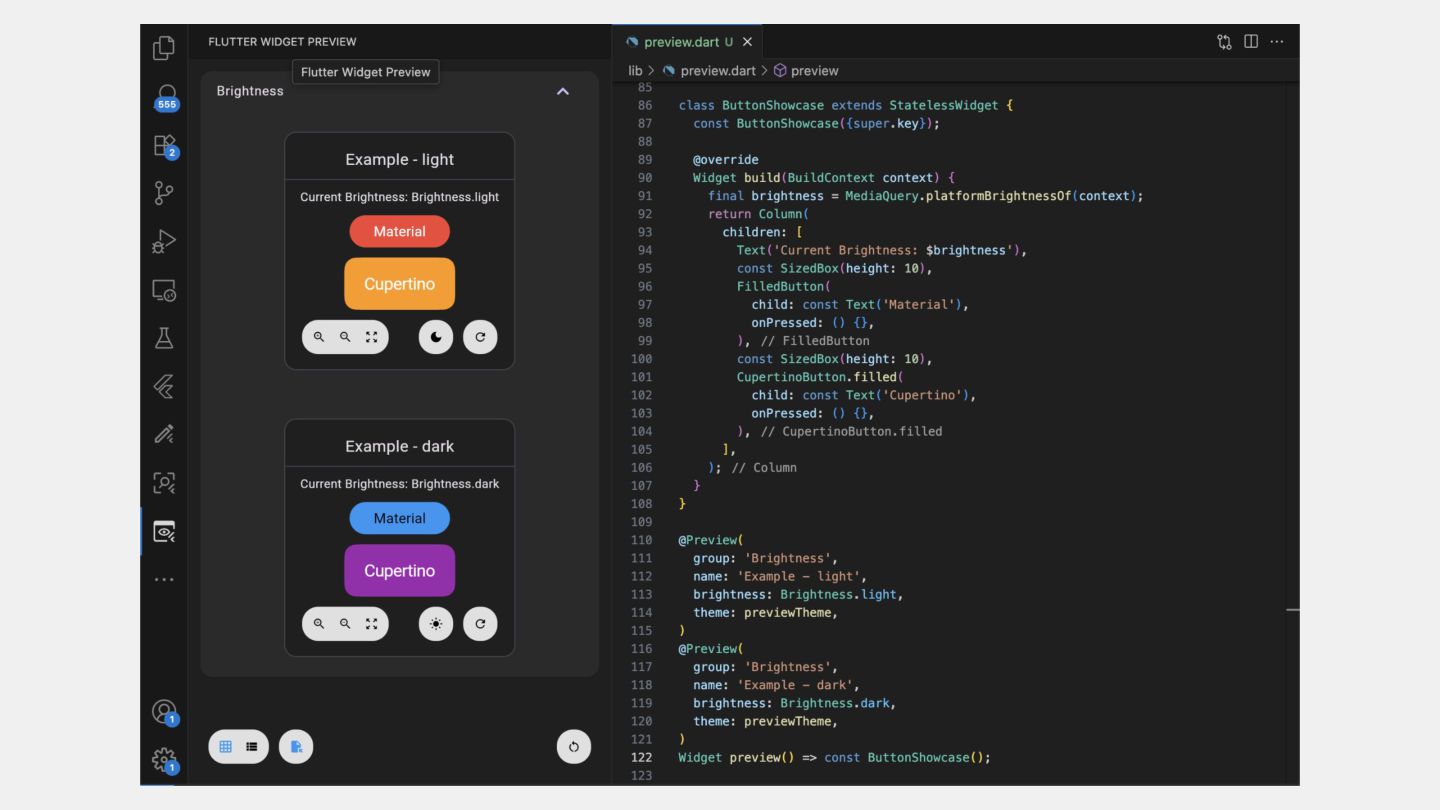Open the Source Control view

164,193
